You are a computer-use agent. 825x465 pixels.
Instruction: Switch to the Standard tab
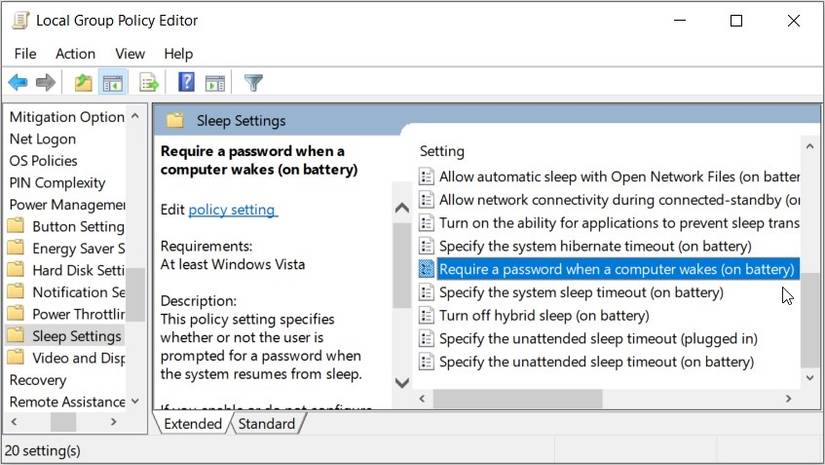[x=267, y=424]
